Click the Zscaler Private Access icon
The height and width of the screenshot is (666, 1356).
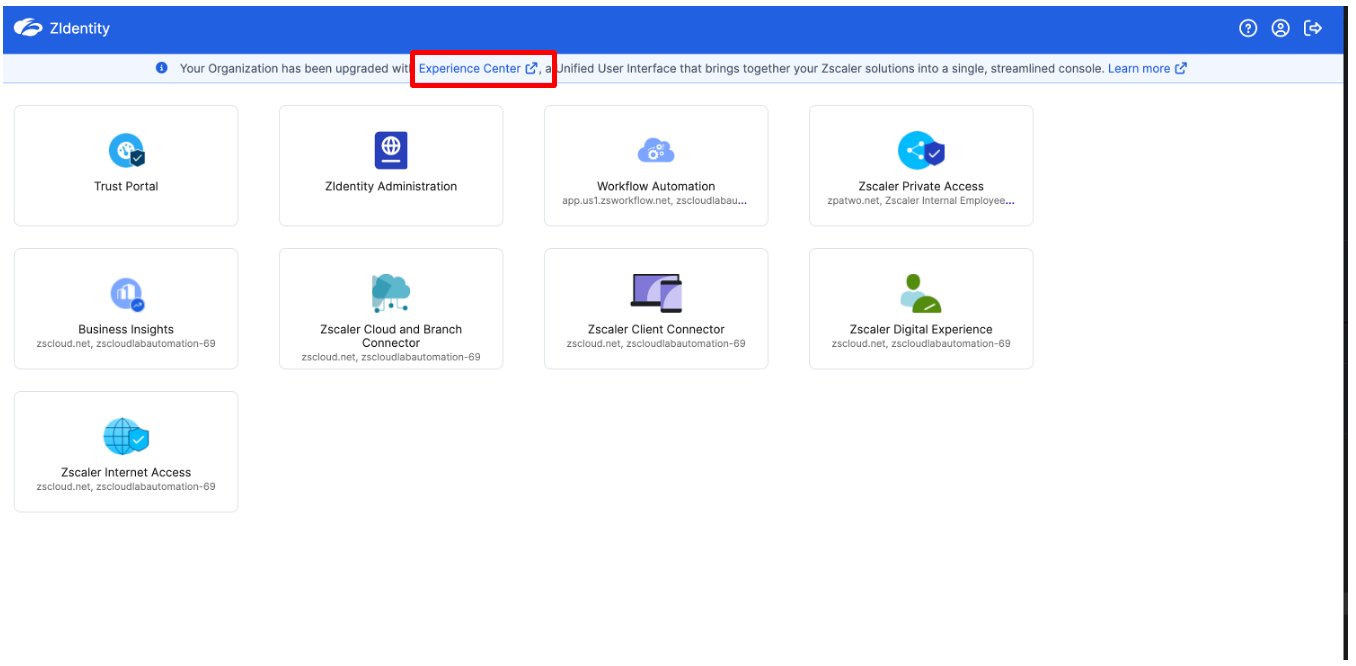[x=921, y=151]
